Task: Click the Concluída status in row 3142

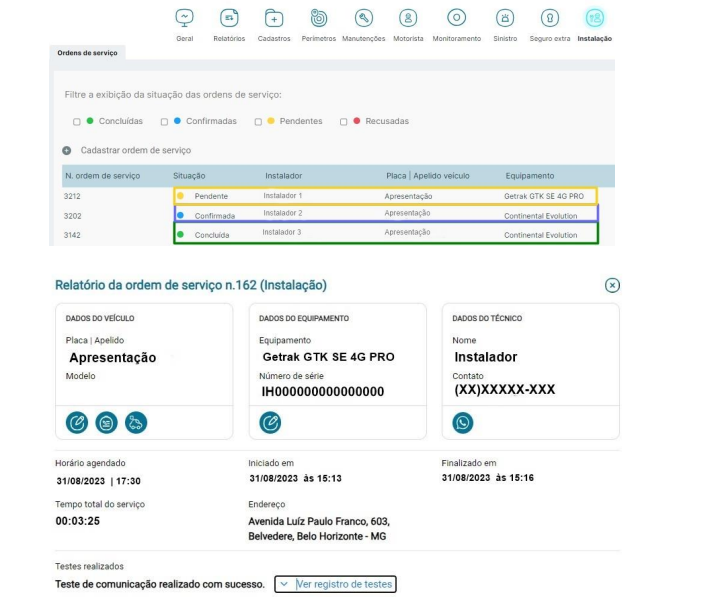Action: tap(212, 235)
